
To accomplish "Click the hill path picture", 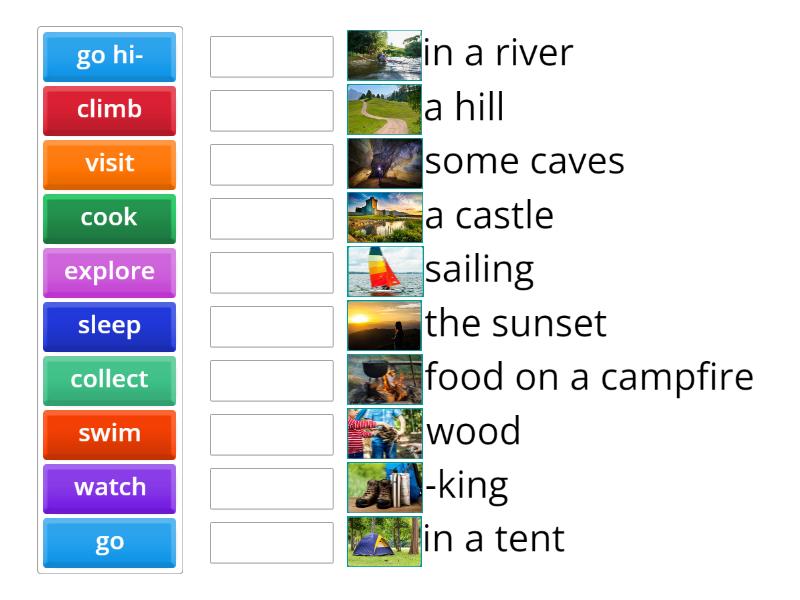I will point(384,110).
